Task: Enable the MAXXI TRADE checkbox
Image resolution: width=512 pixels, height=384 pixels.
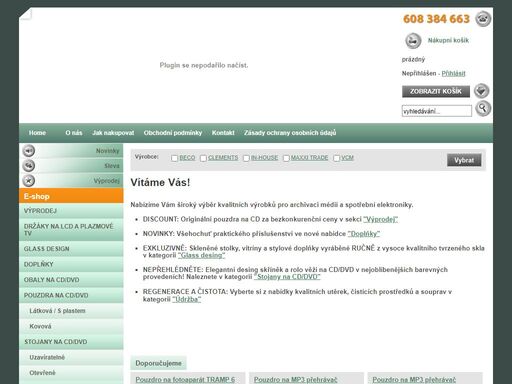Action: click(286, 158)
